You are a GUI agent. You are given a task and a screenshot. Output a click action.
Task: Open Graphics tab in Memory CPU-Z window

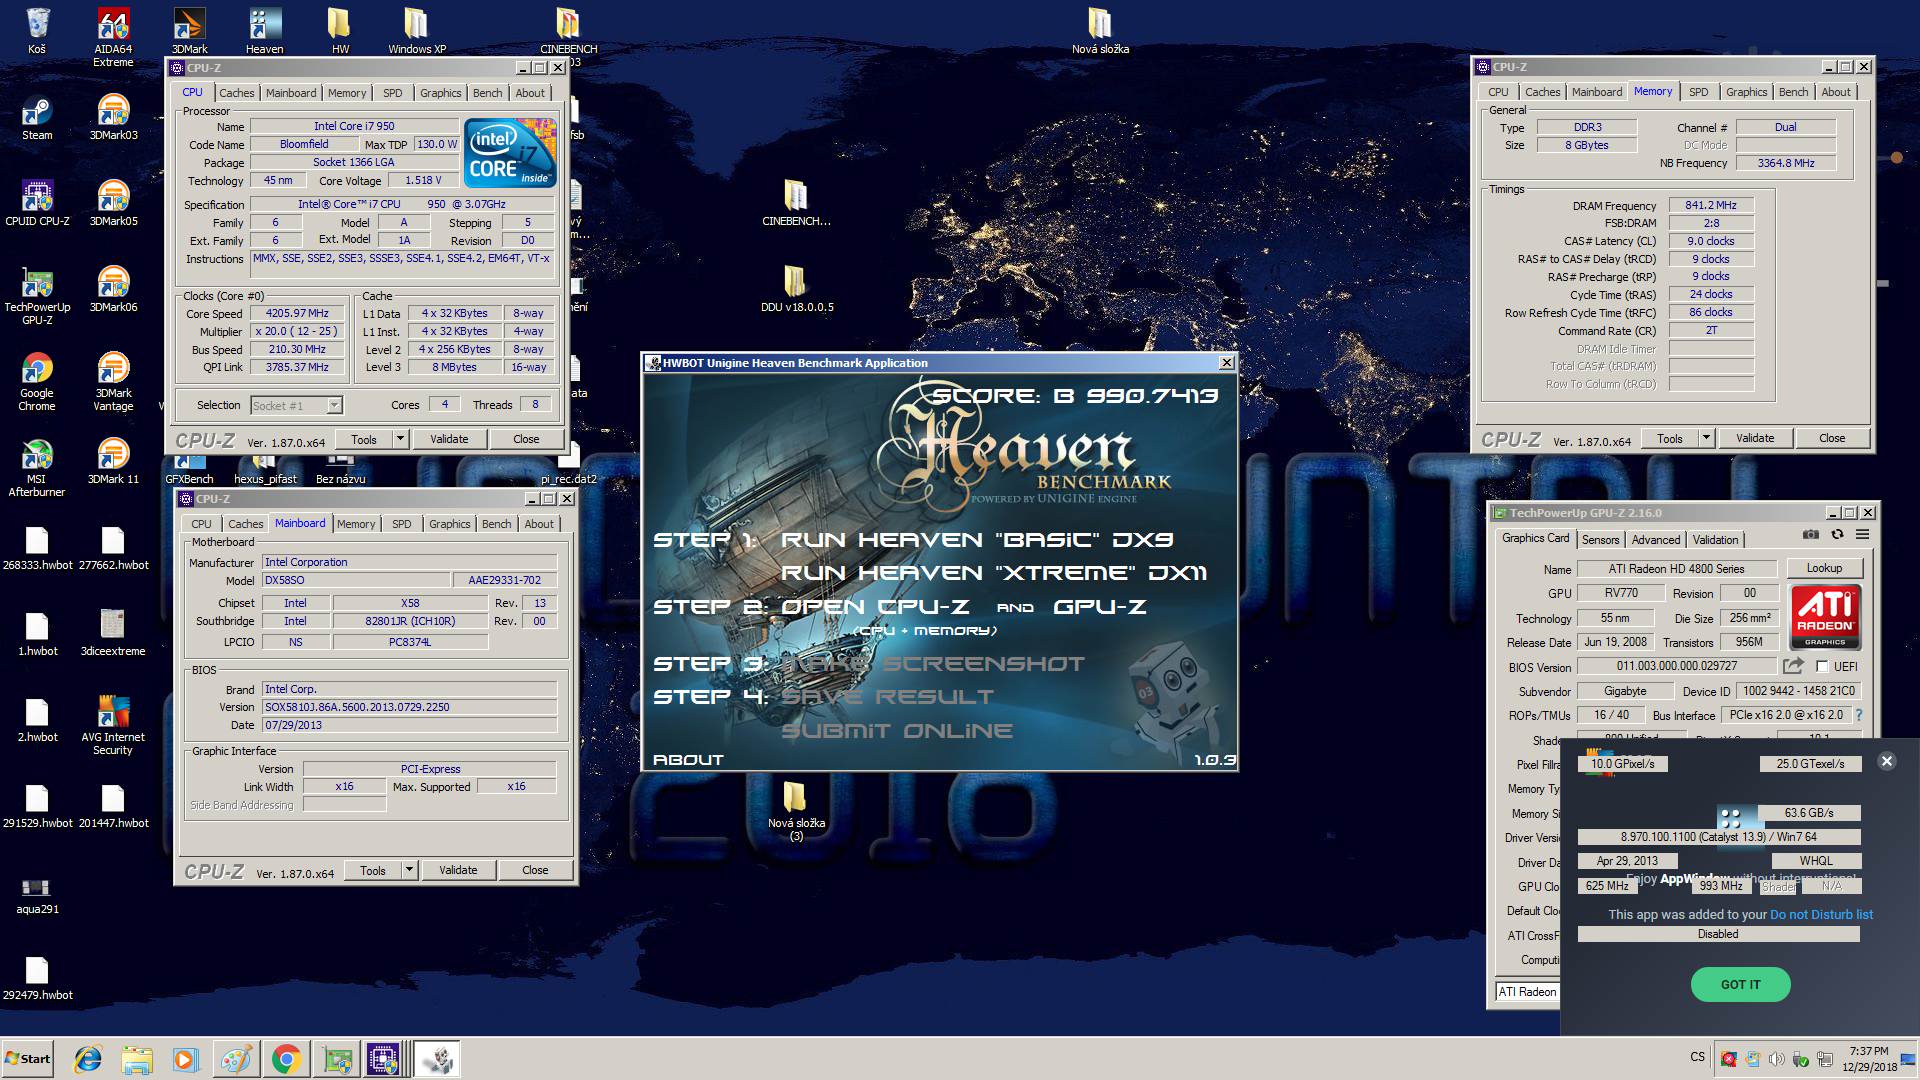point(1746,92)
